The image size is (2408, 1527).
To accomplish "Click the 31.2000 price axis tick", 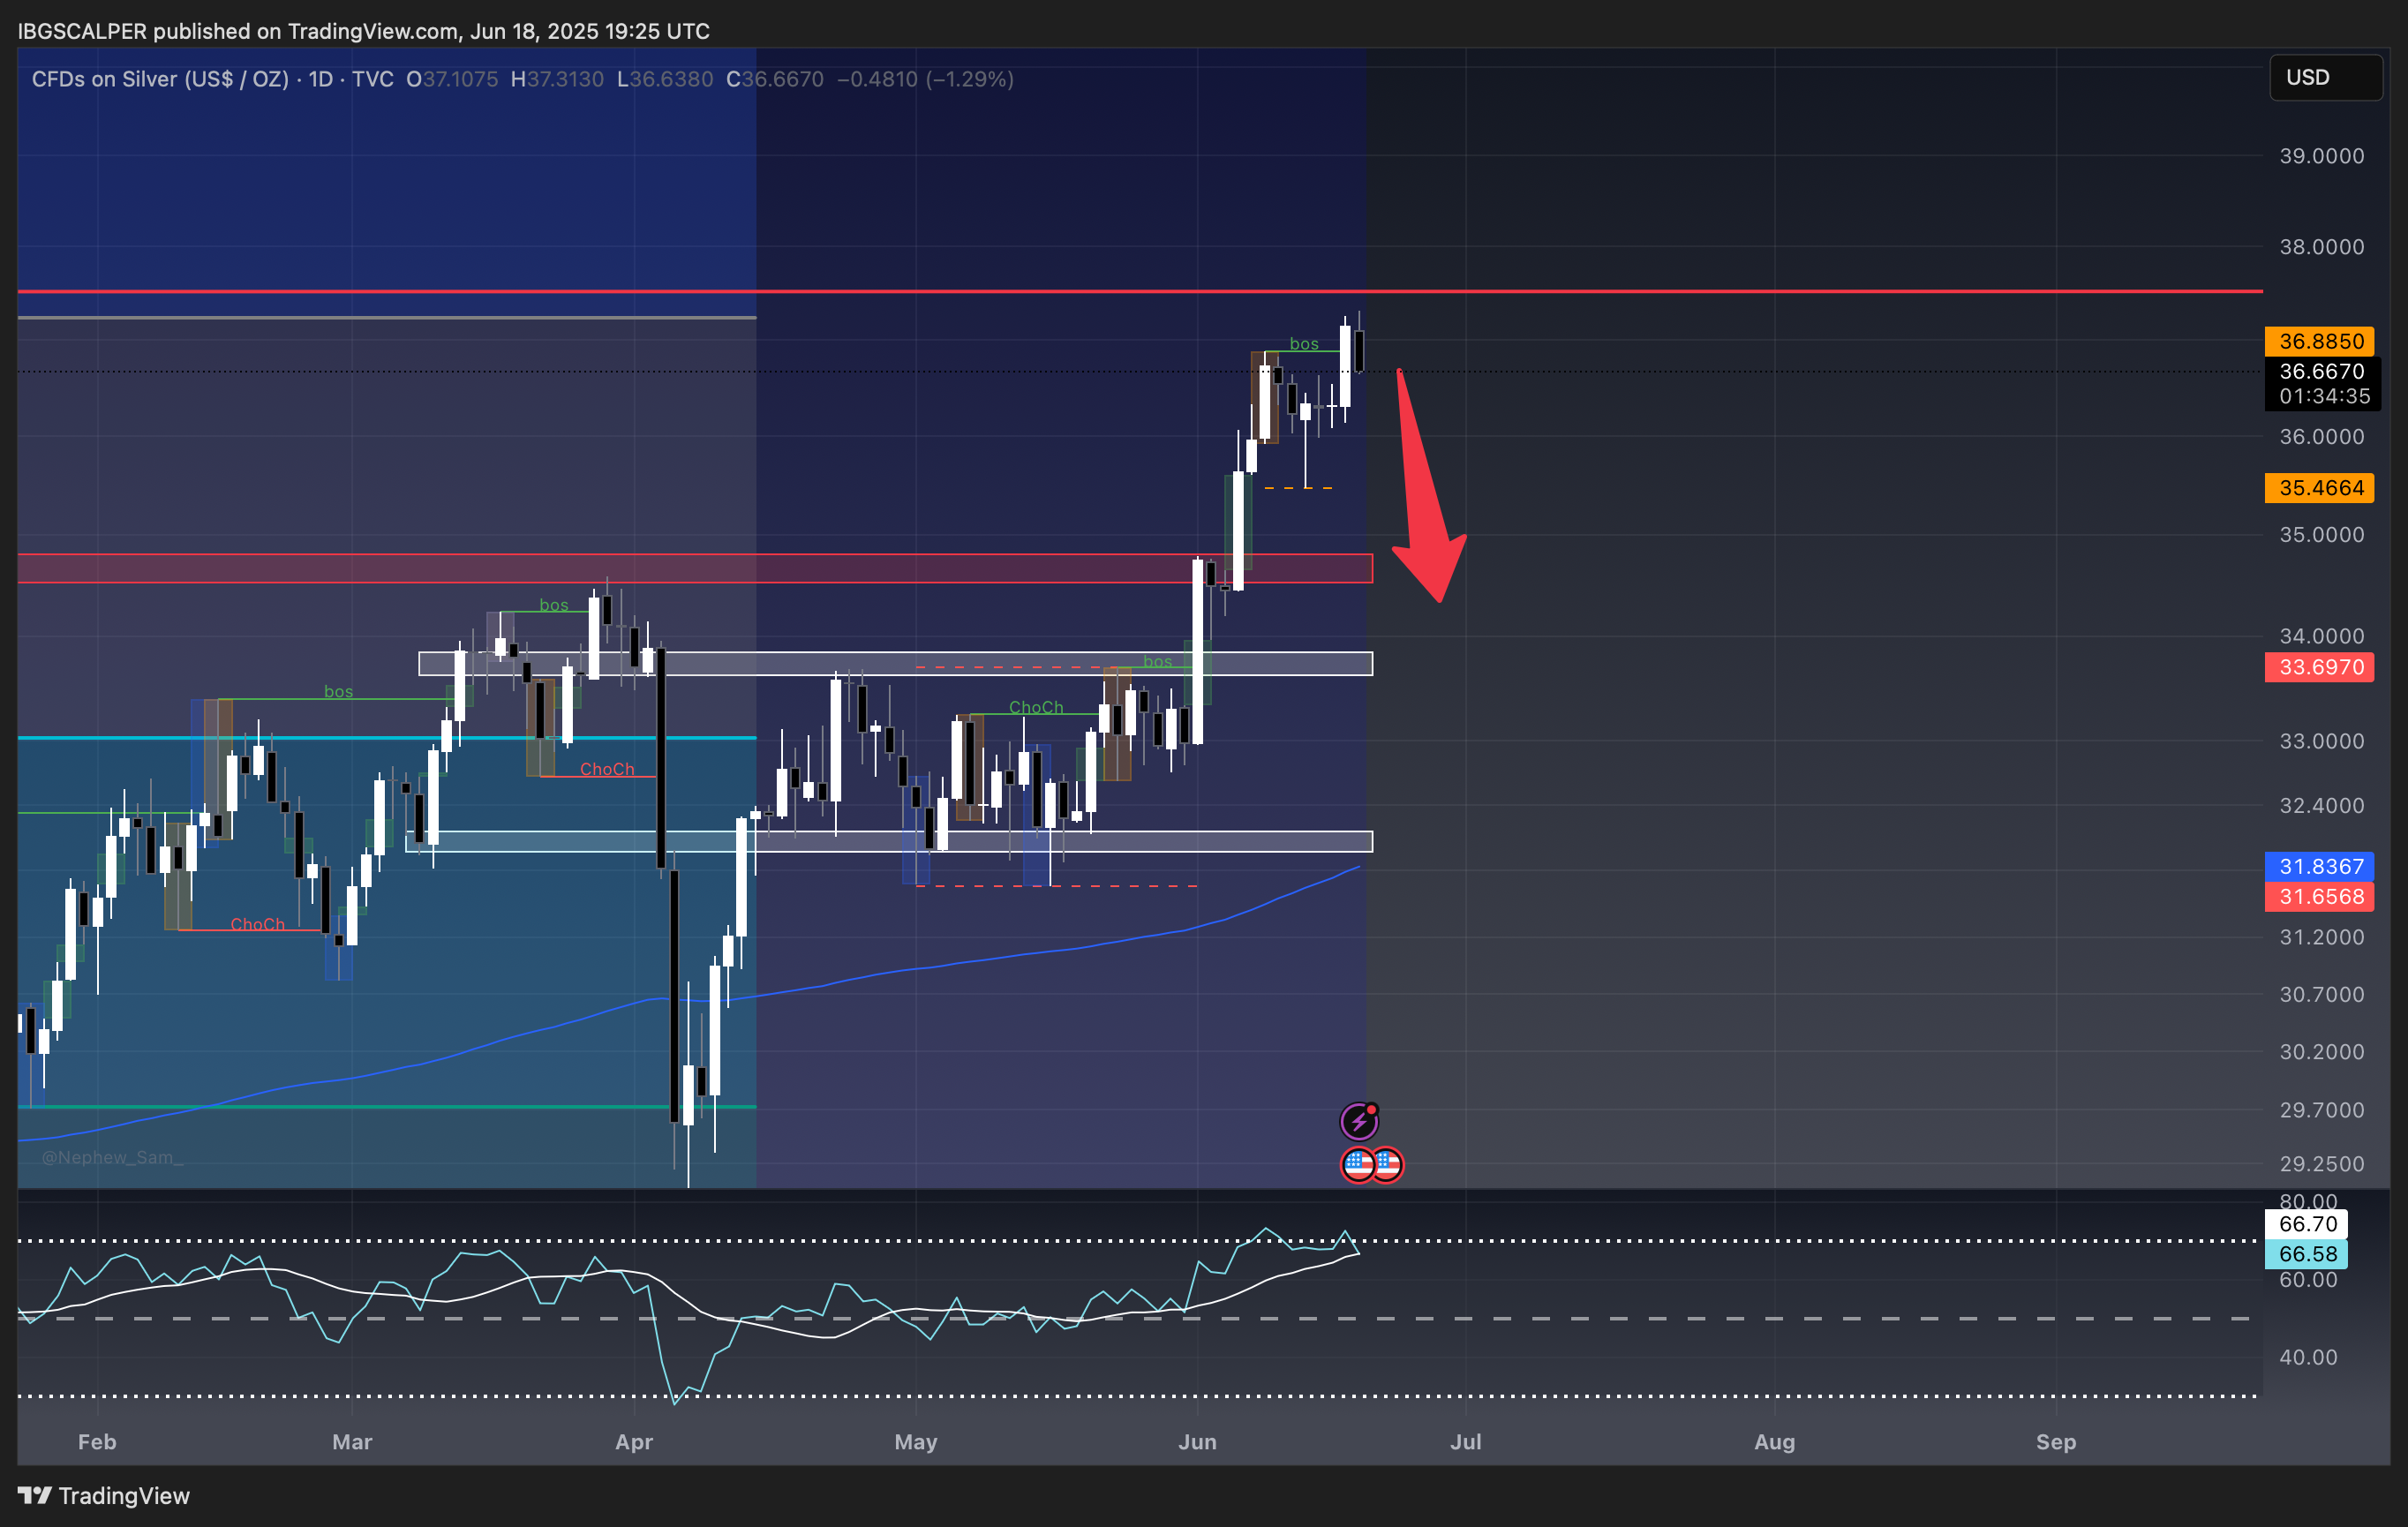I will 2321,937.
